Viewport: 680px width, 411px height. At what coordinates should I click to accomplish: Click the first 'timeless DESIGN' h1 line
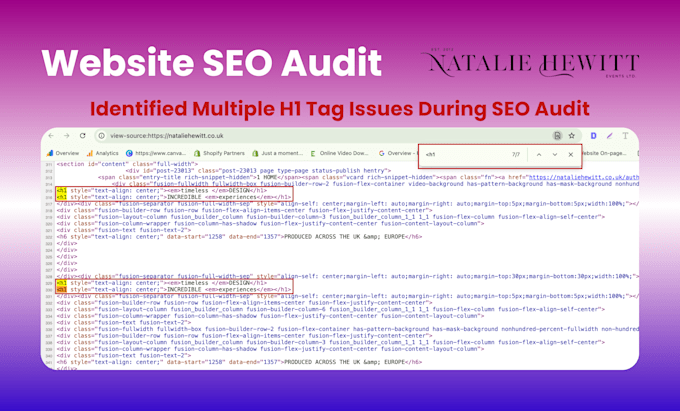161,190
